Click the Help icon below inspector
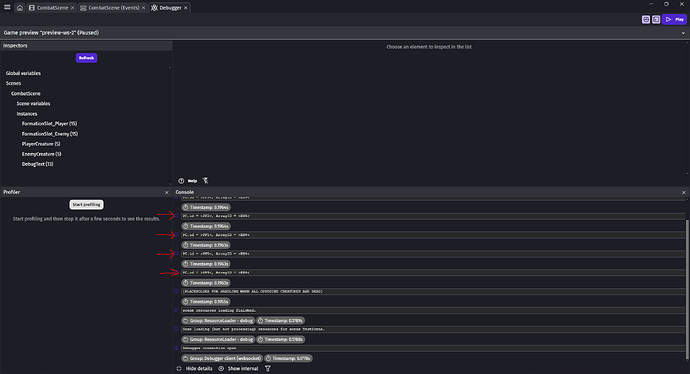 [x=181, y=181]
